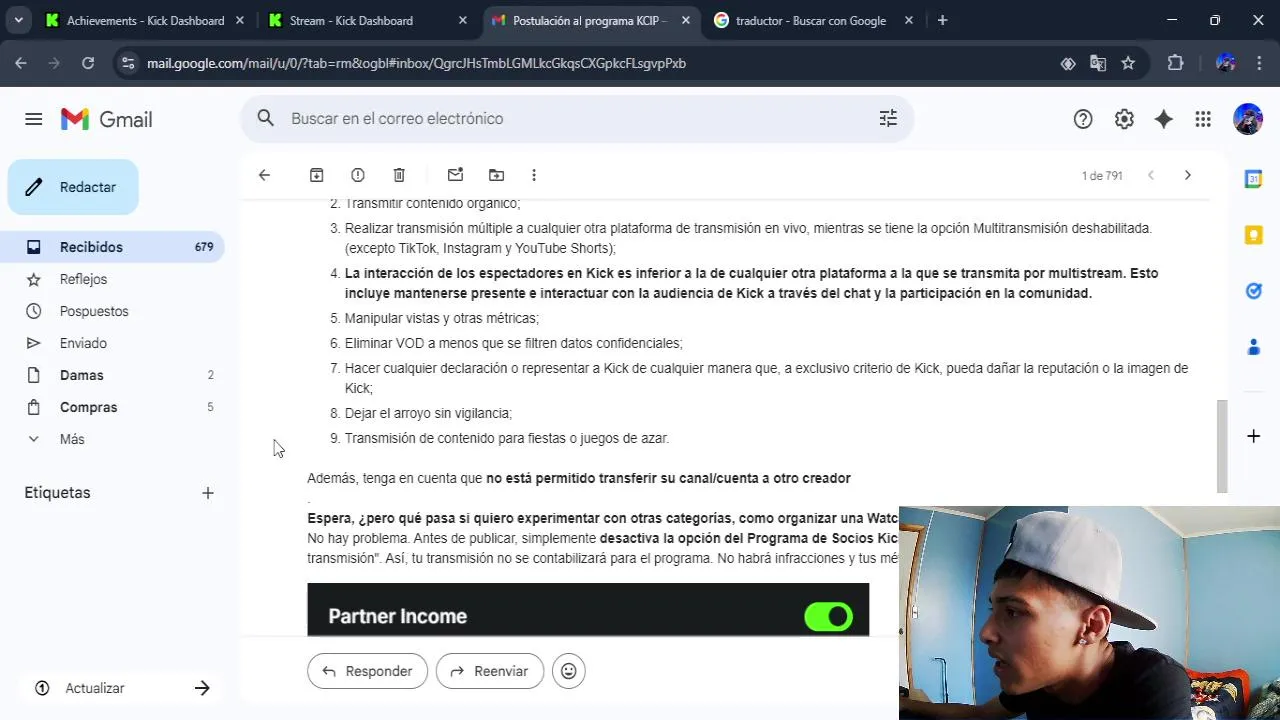The image size is (1280, 720).
Task: View site information icon
Action: [x=127, y=63]
